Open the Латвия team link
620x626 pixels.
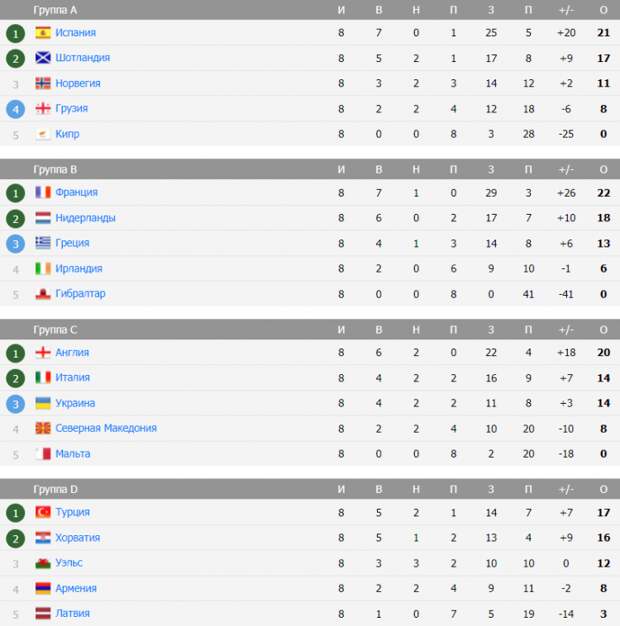pos(72,613)
